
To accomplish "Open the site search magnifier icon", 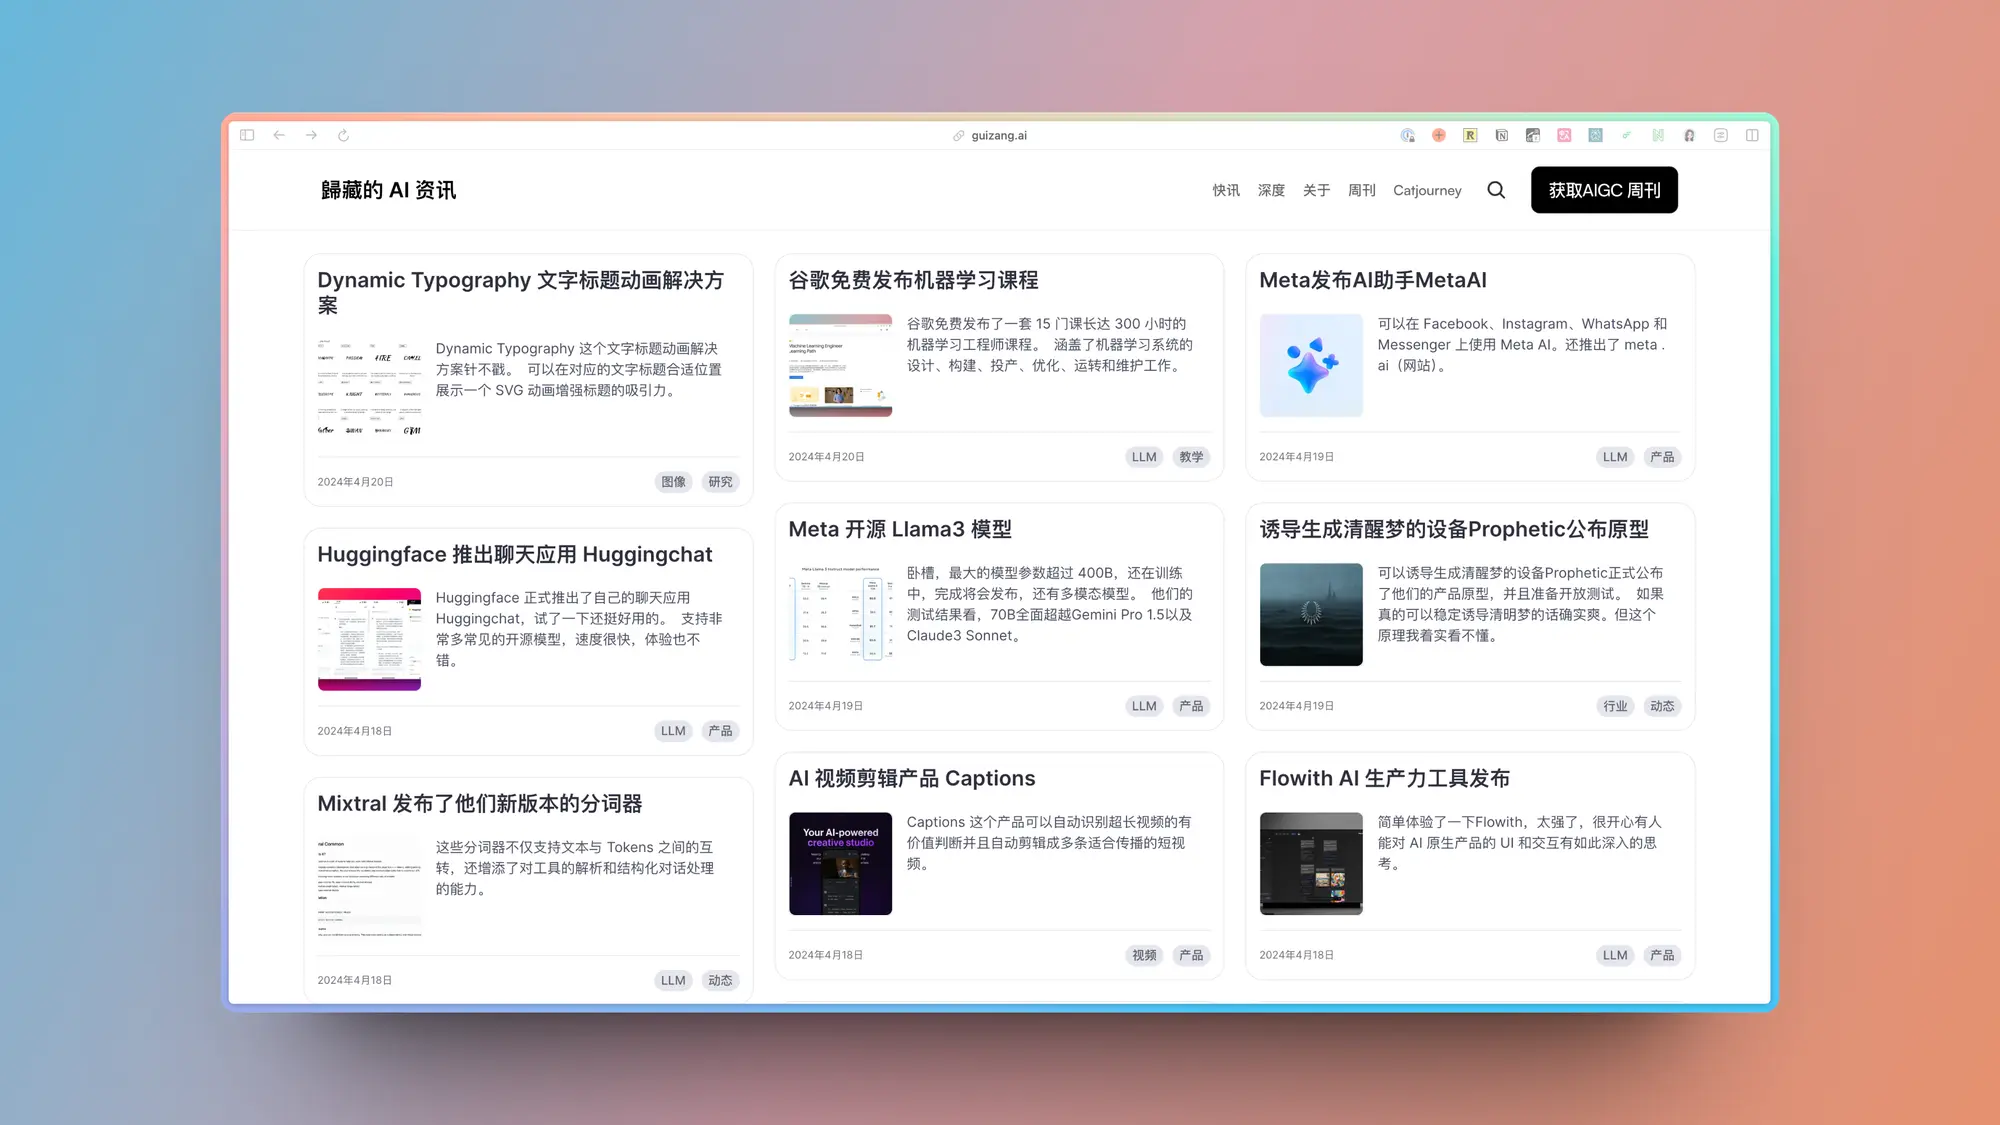I will [1496, 190].
